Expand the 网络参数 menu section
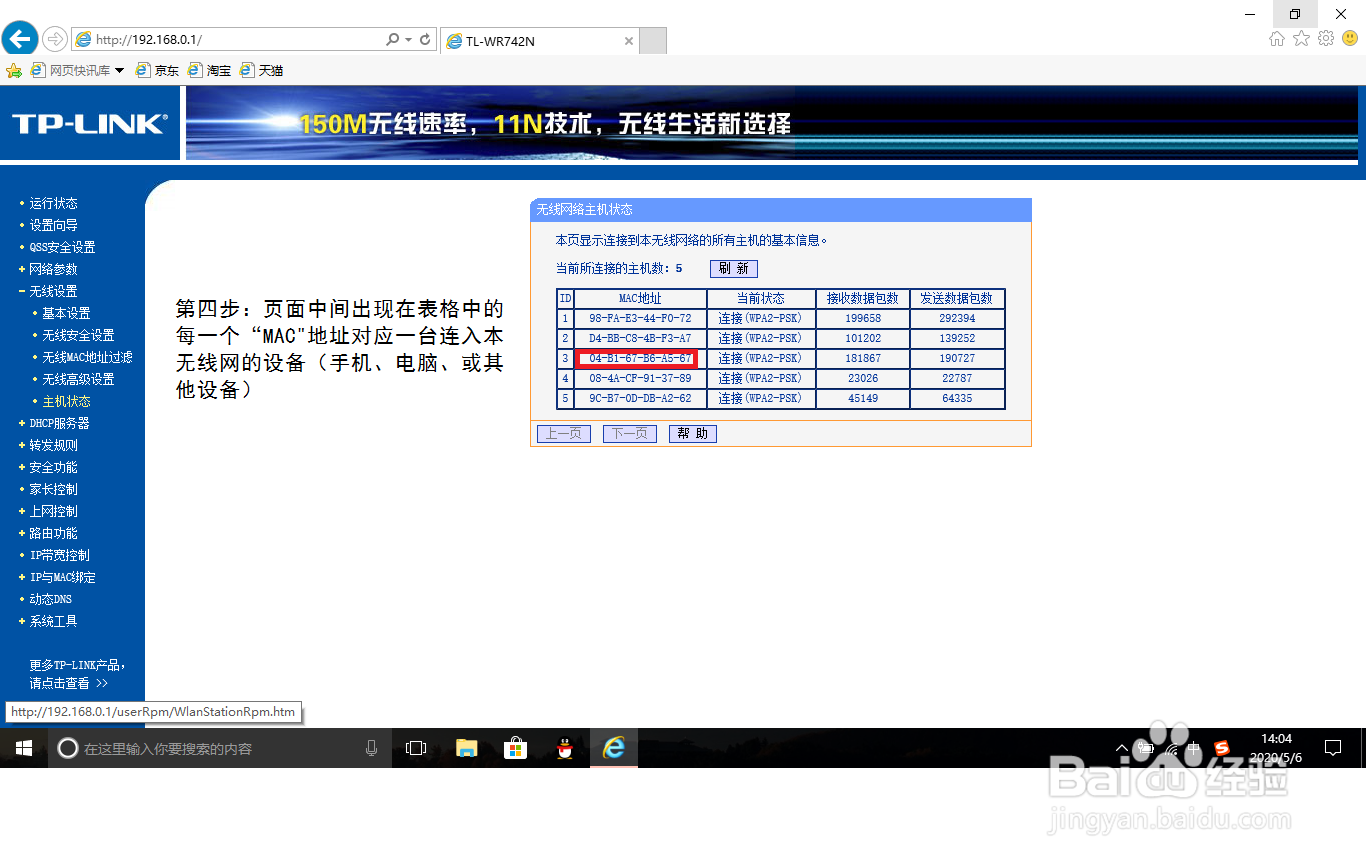 [53, 268]
